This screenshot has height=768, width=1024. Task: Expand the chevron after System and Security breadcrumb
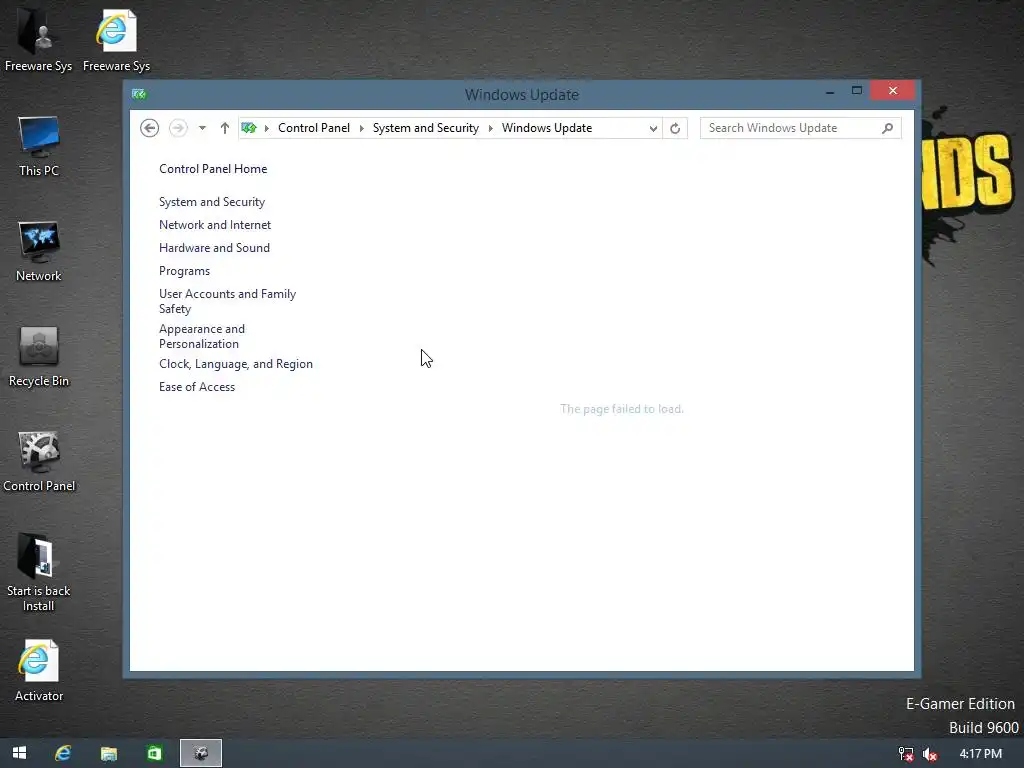tap(490, 128)
